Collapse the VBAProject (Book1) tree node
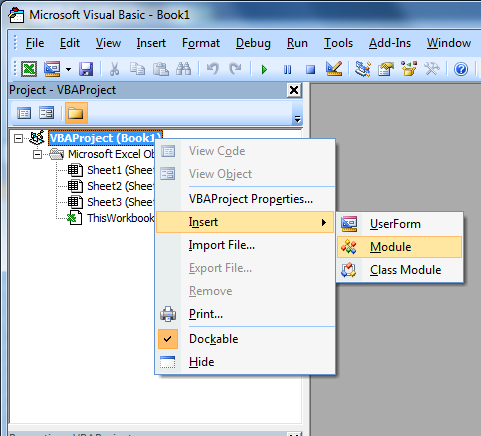Screen dimensions: 481x436 [19, 138]
